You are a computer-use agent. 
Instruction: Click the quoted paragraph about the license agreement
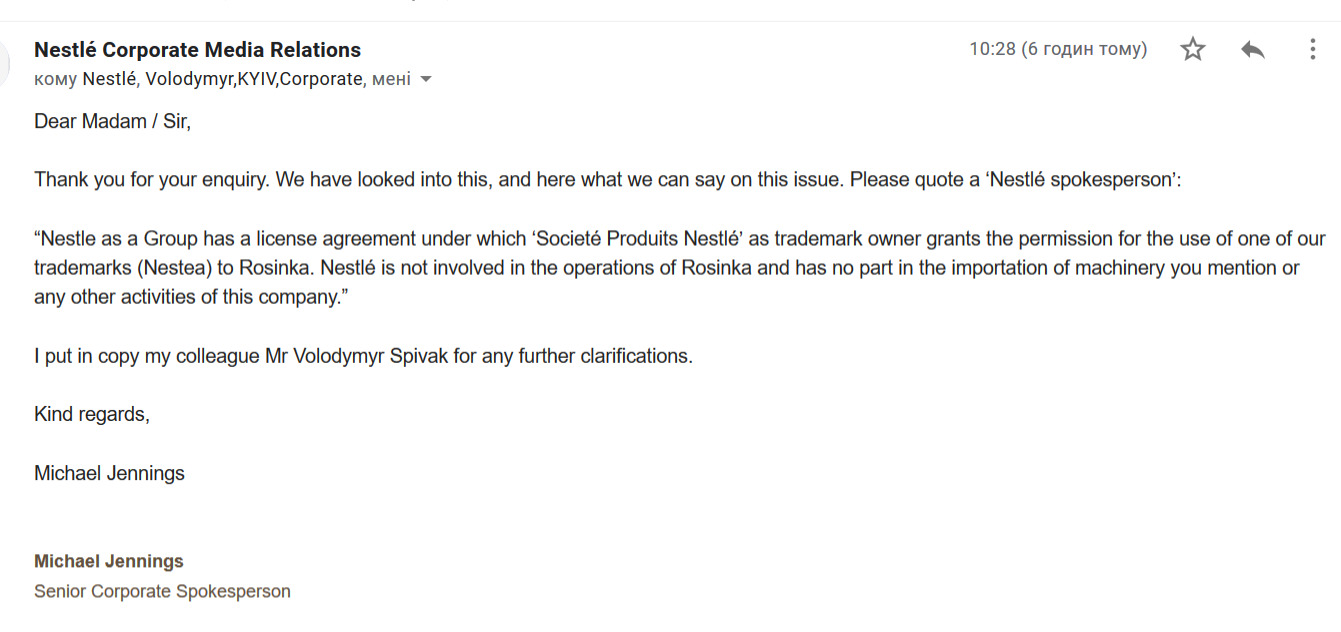click(x=680, y=268)
